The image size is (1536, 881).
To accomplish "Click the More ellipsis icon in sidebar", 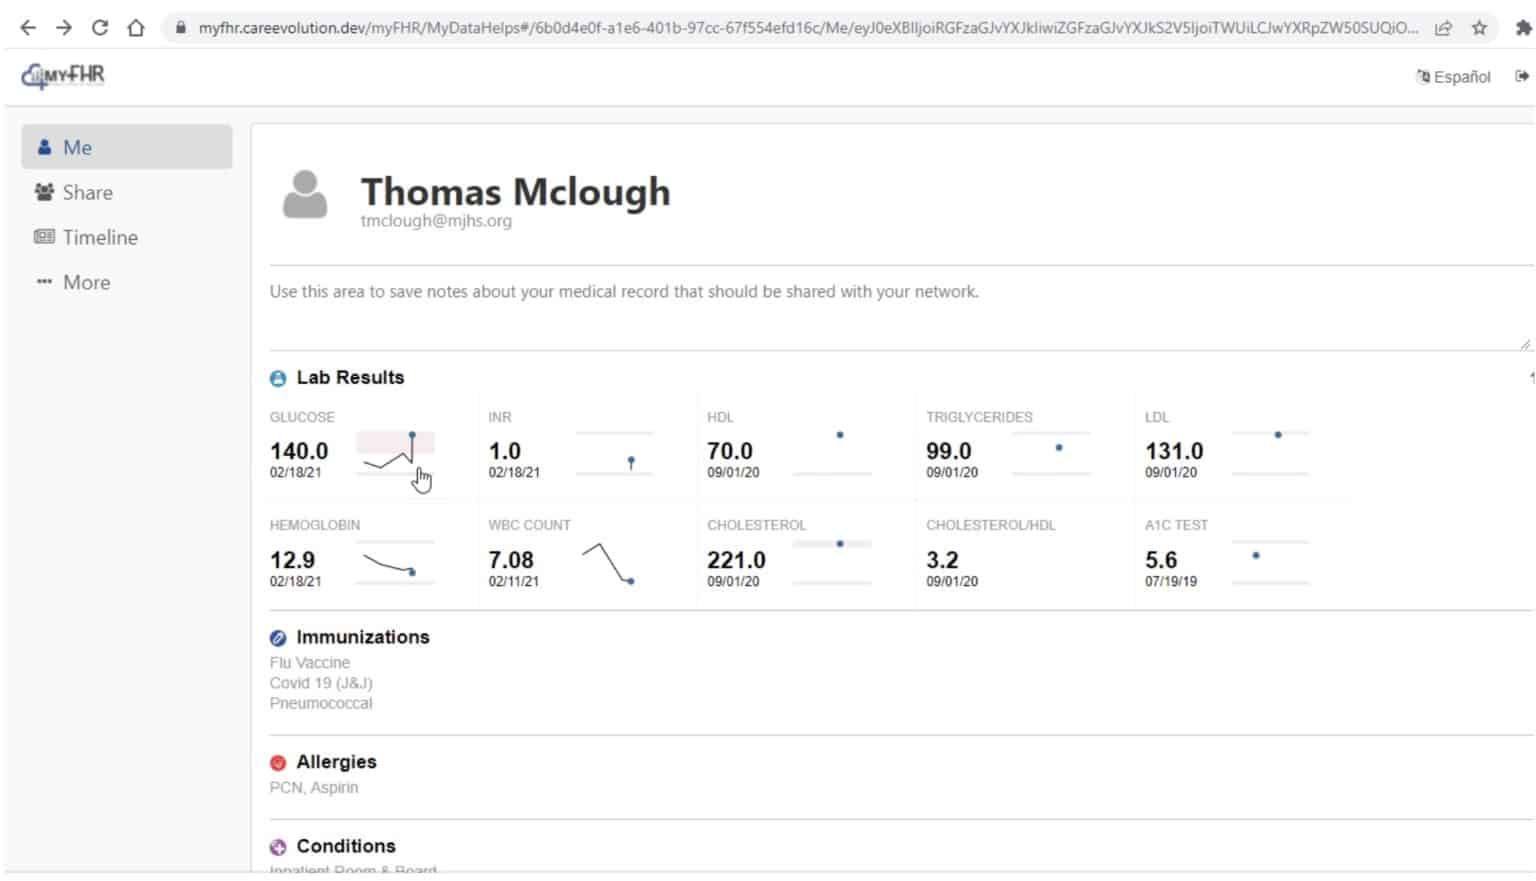I will coord(43,282).
